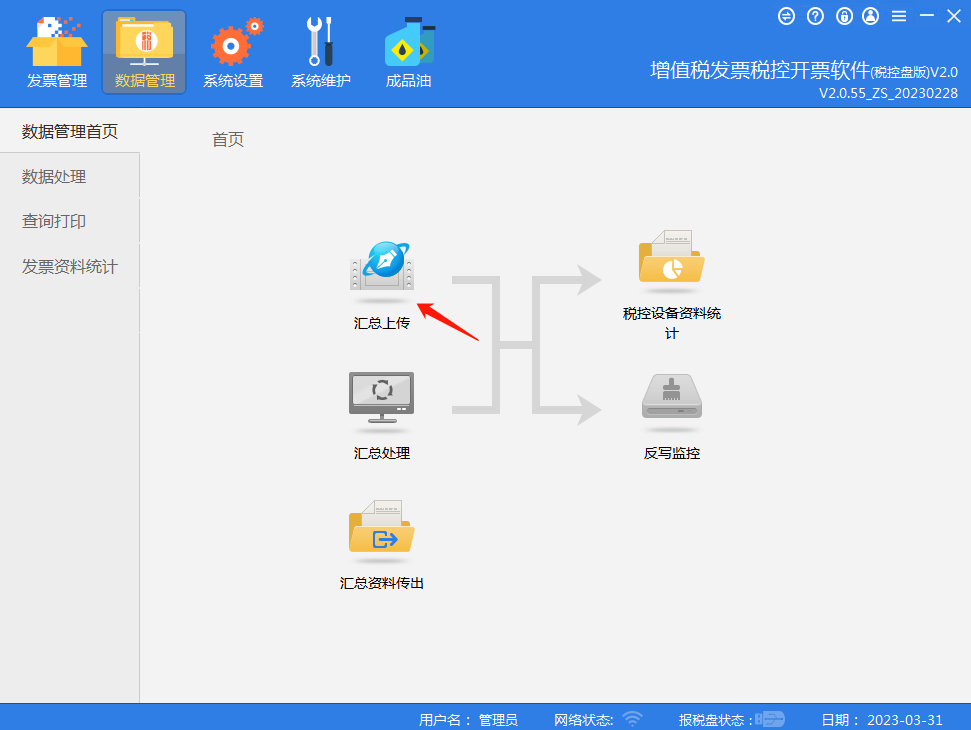This screenshot has height=730, width=971.
Task: Open 税控设备资料统计 folder icon
Action: [672, 257]
